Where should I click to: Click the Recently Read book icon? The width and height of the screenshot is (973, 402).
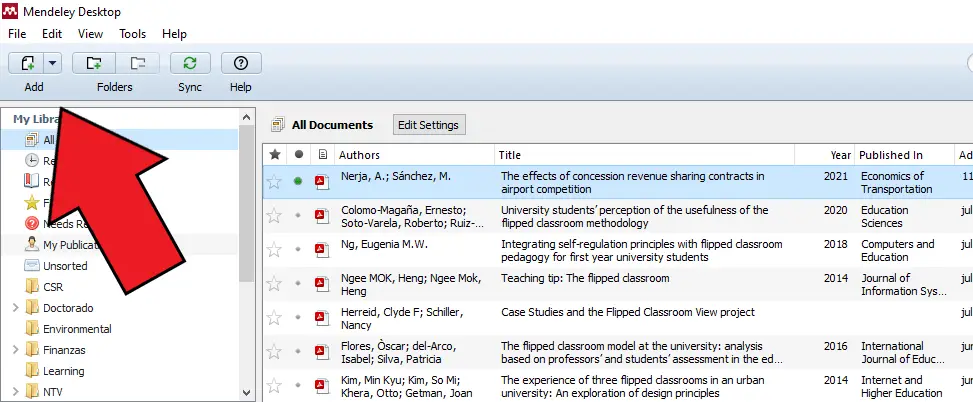coord(32,181)
